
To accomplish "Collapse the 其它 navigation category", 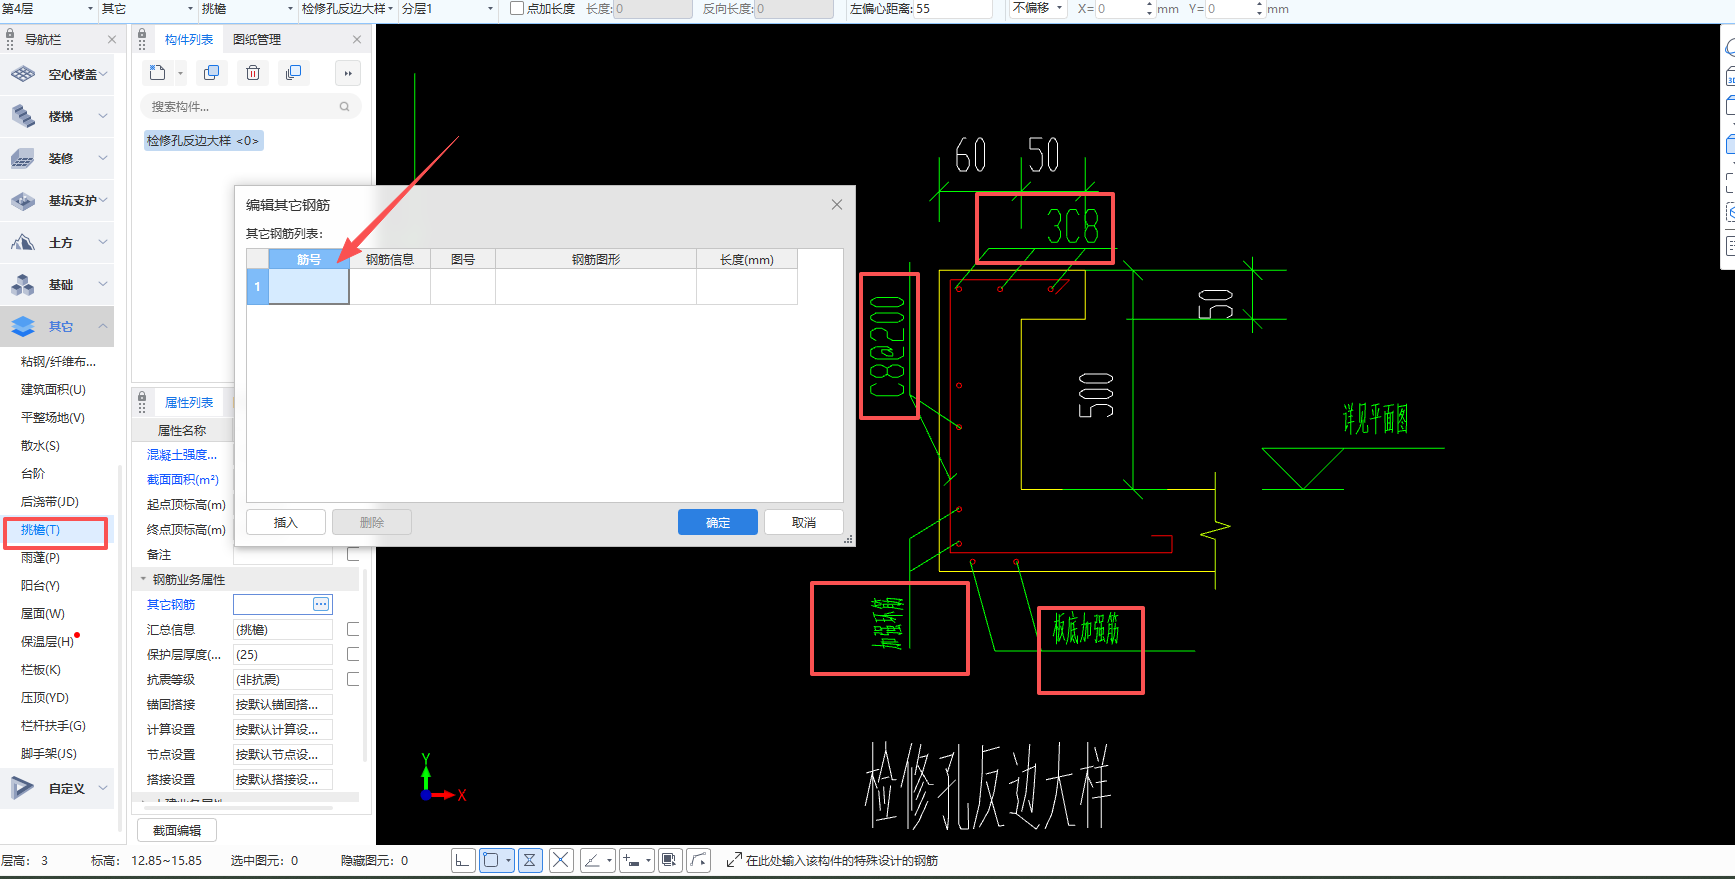I will click(x=103, y=326).
